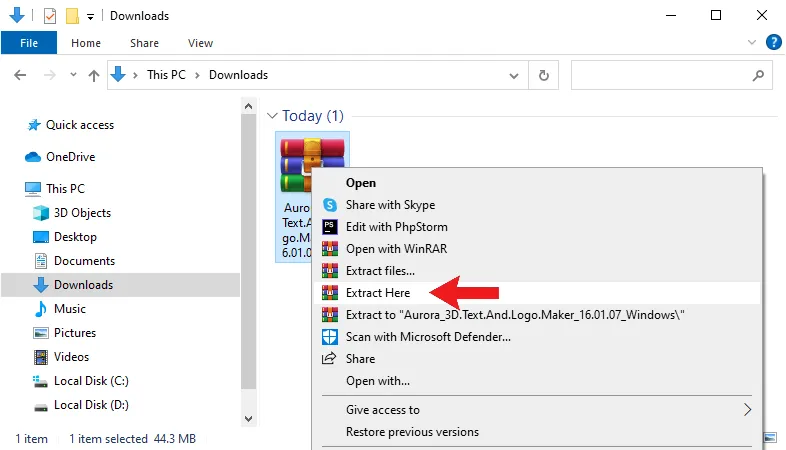Switch to the View ribbon tab
The height and width of the screenshot is (450, 786).
201,43
